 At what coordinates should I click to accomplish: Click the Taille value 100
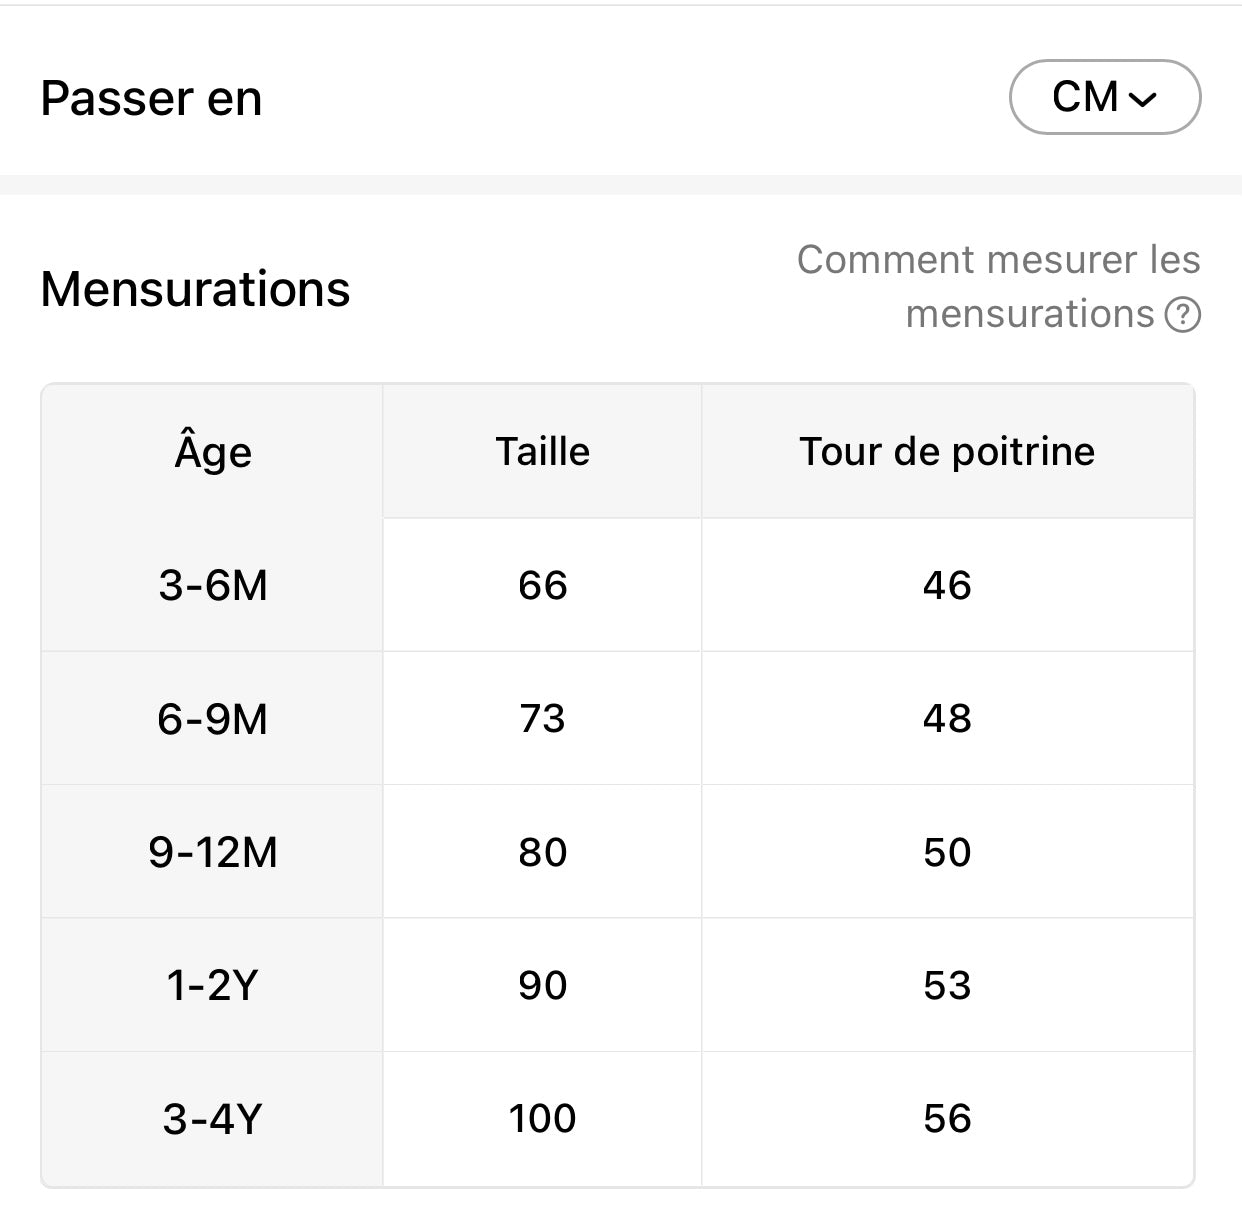(543, 1119)
